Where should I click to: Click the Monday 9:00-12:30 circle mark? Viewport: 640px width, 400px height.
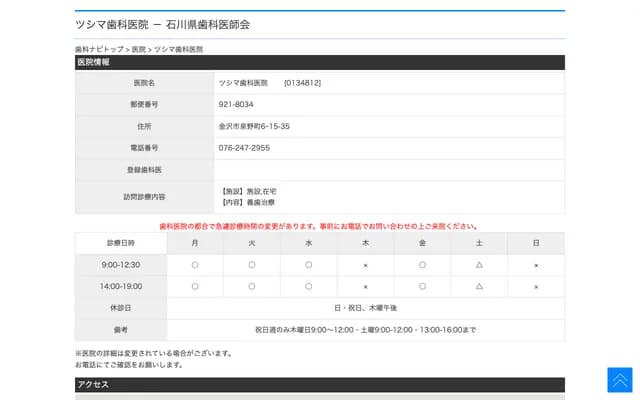coord(195,265)
